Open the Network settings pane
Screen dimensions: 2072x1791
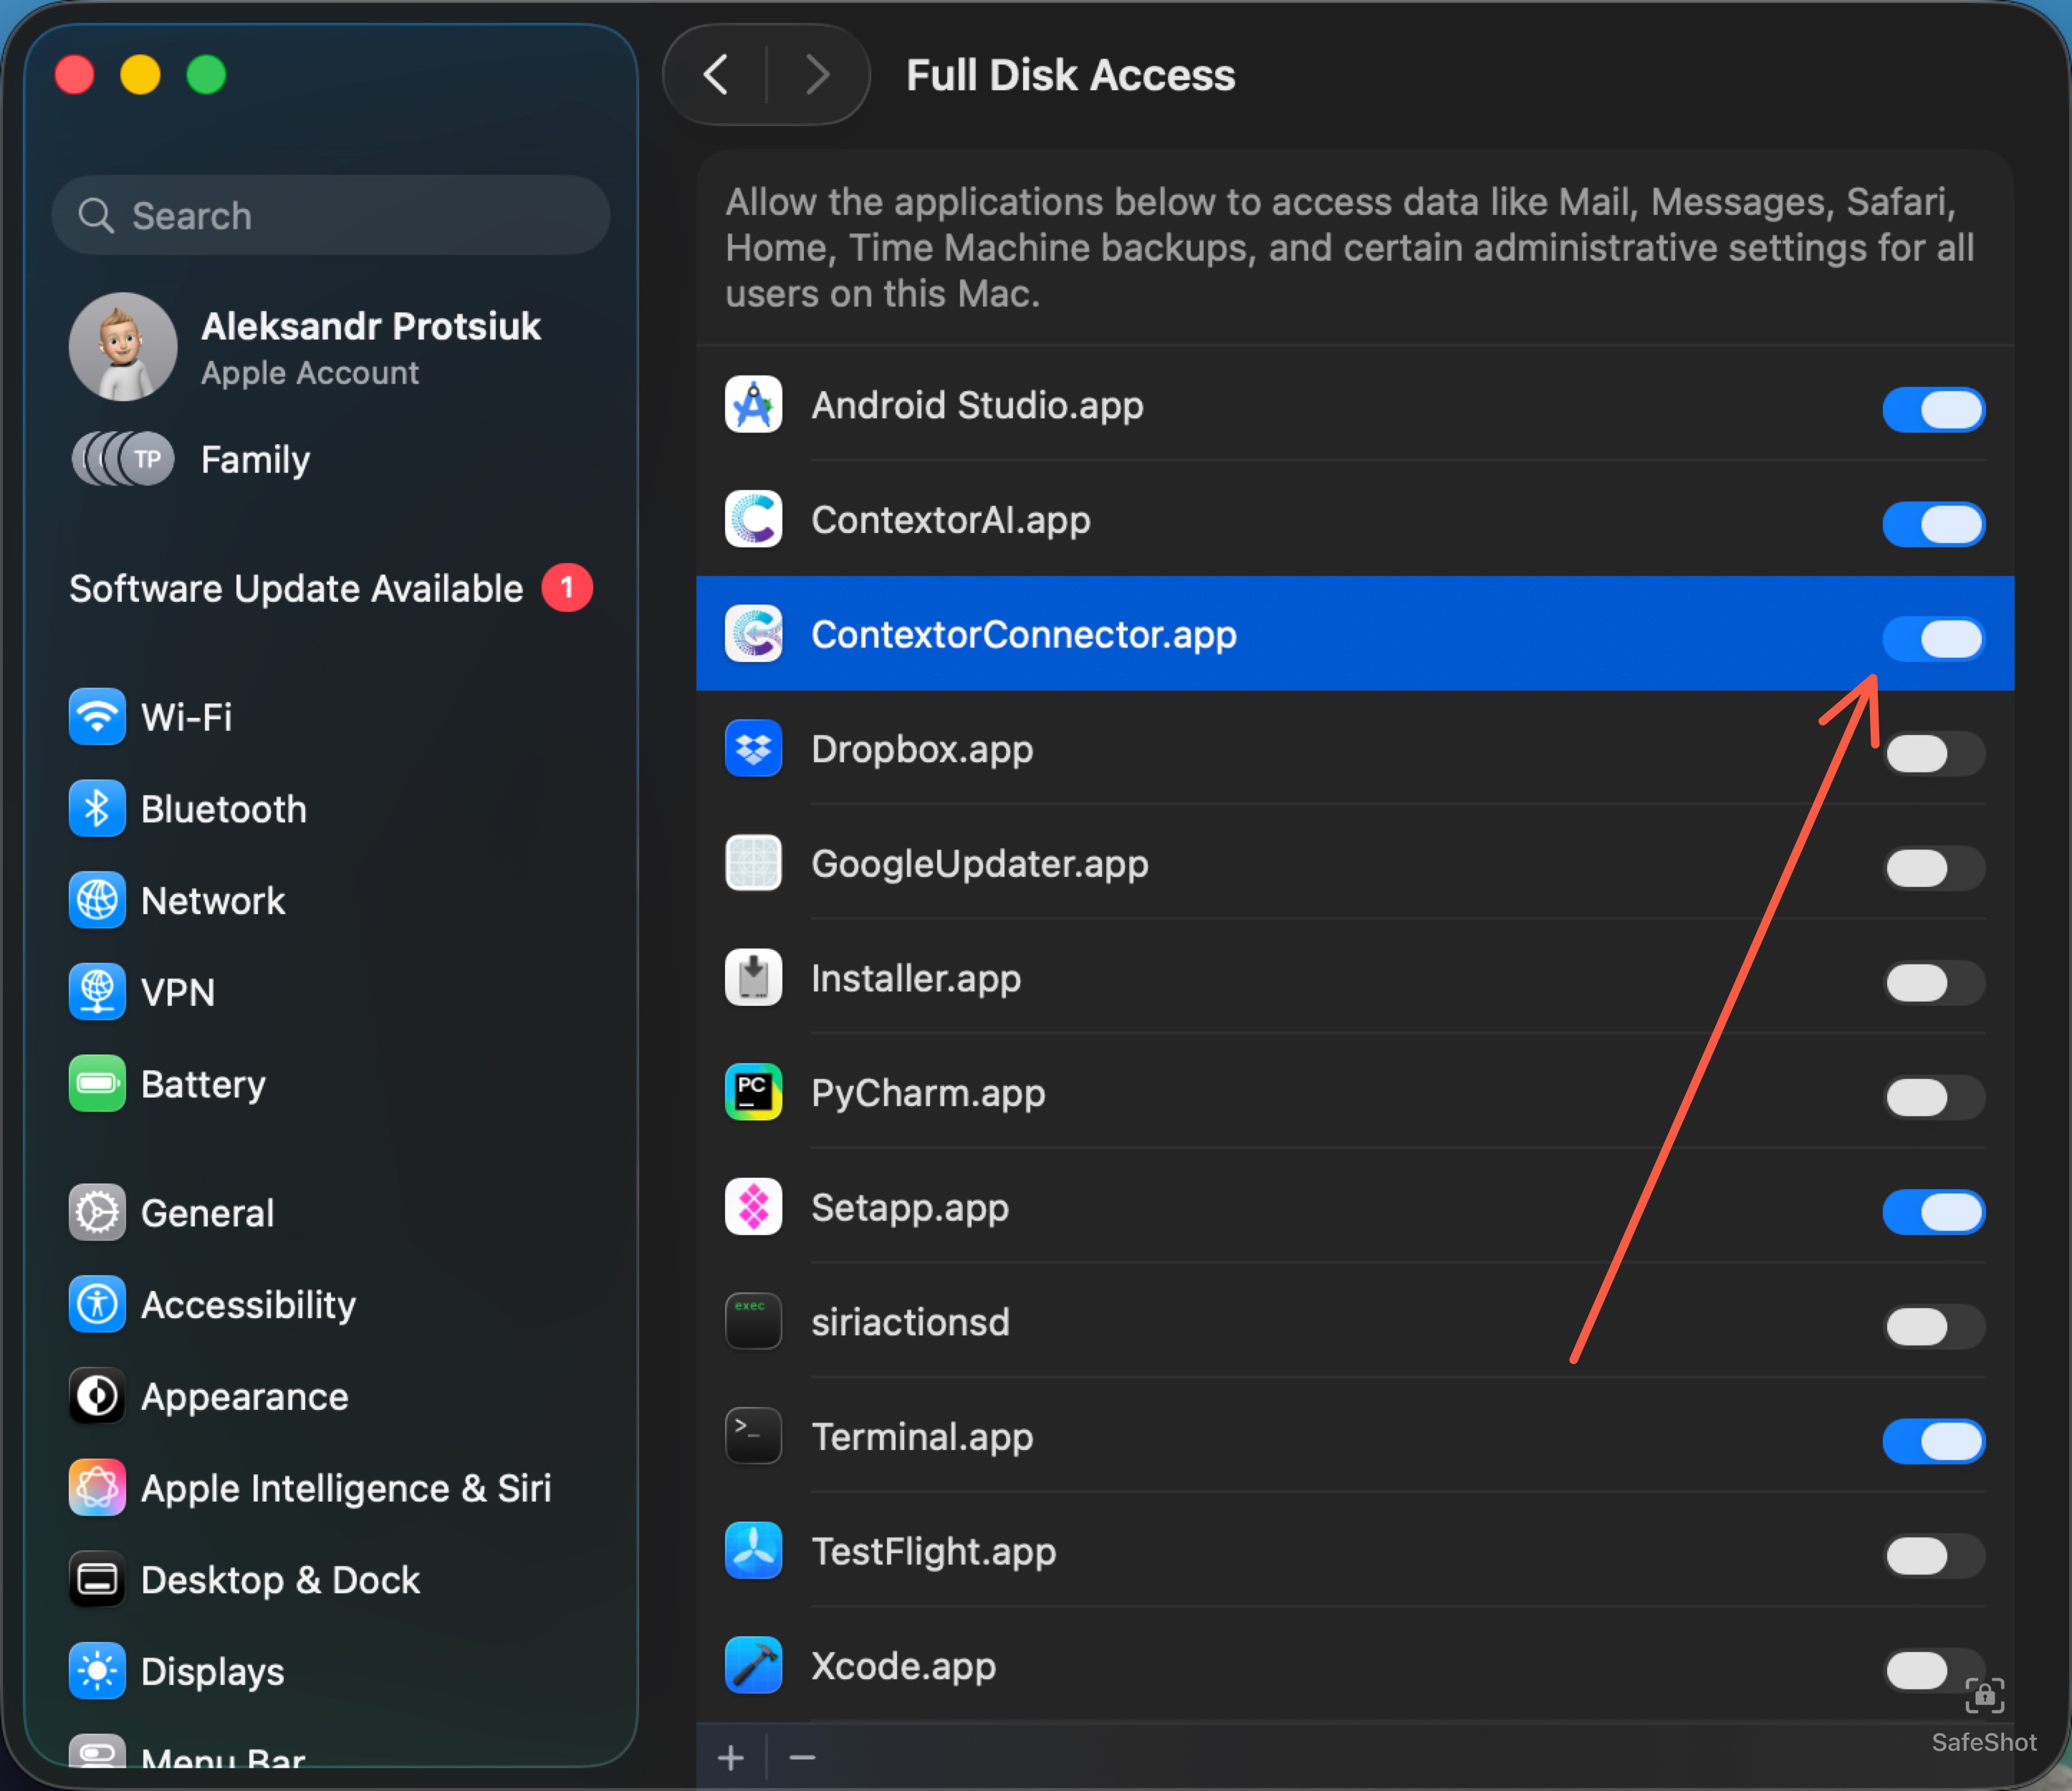330,901
